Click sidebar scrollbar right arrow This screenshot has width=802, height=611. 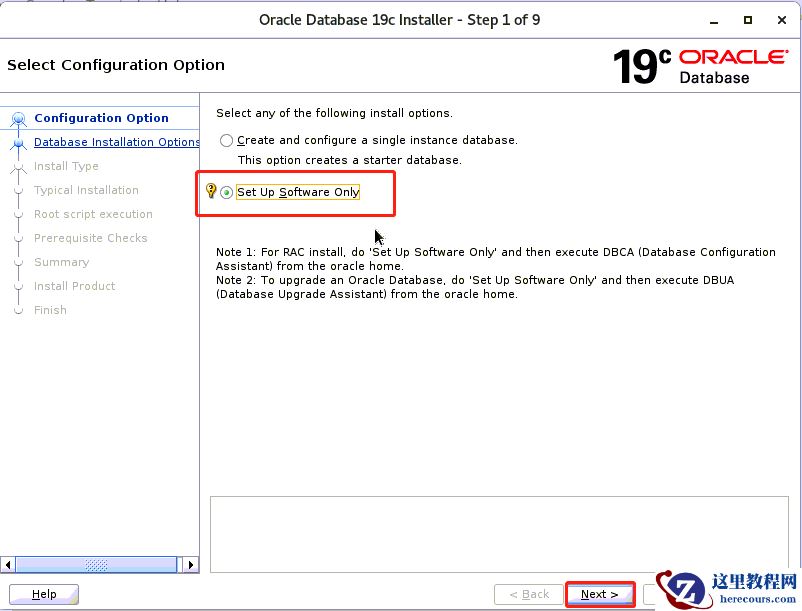coord(191,565)
